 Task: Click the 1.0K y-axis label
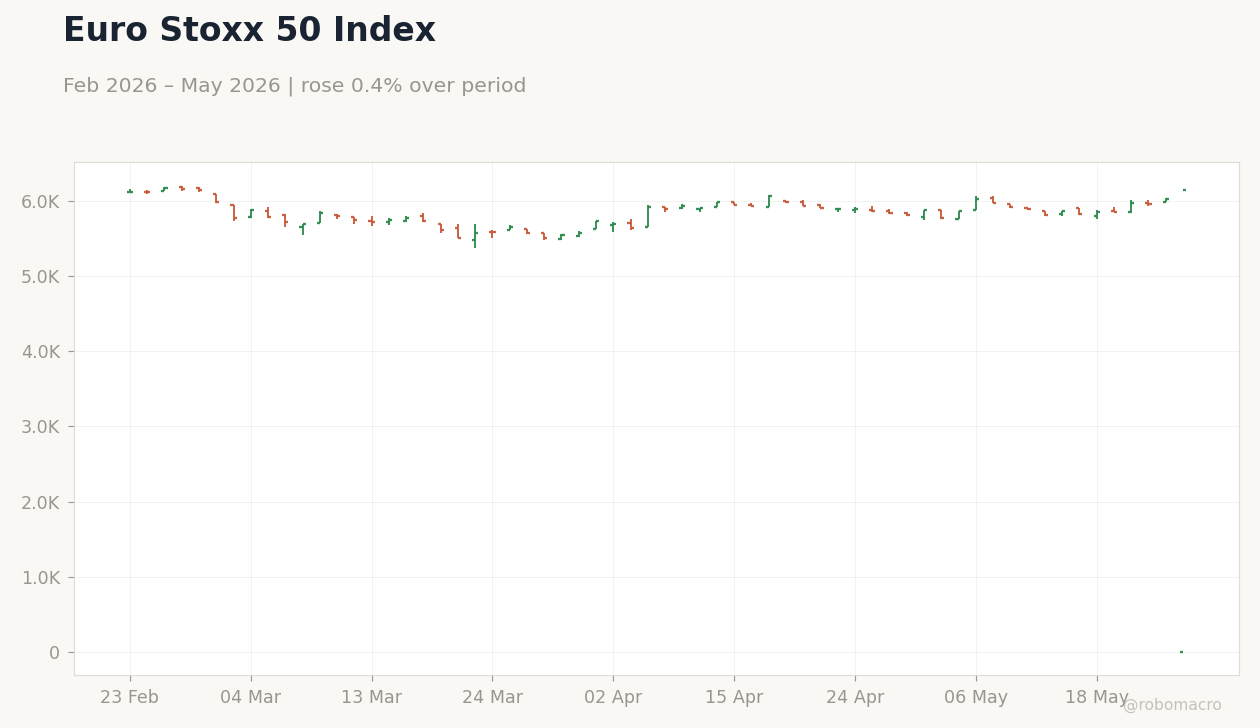[x=41, y=577]
